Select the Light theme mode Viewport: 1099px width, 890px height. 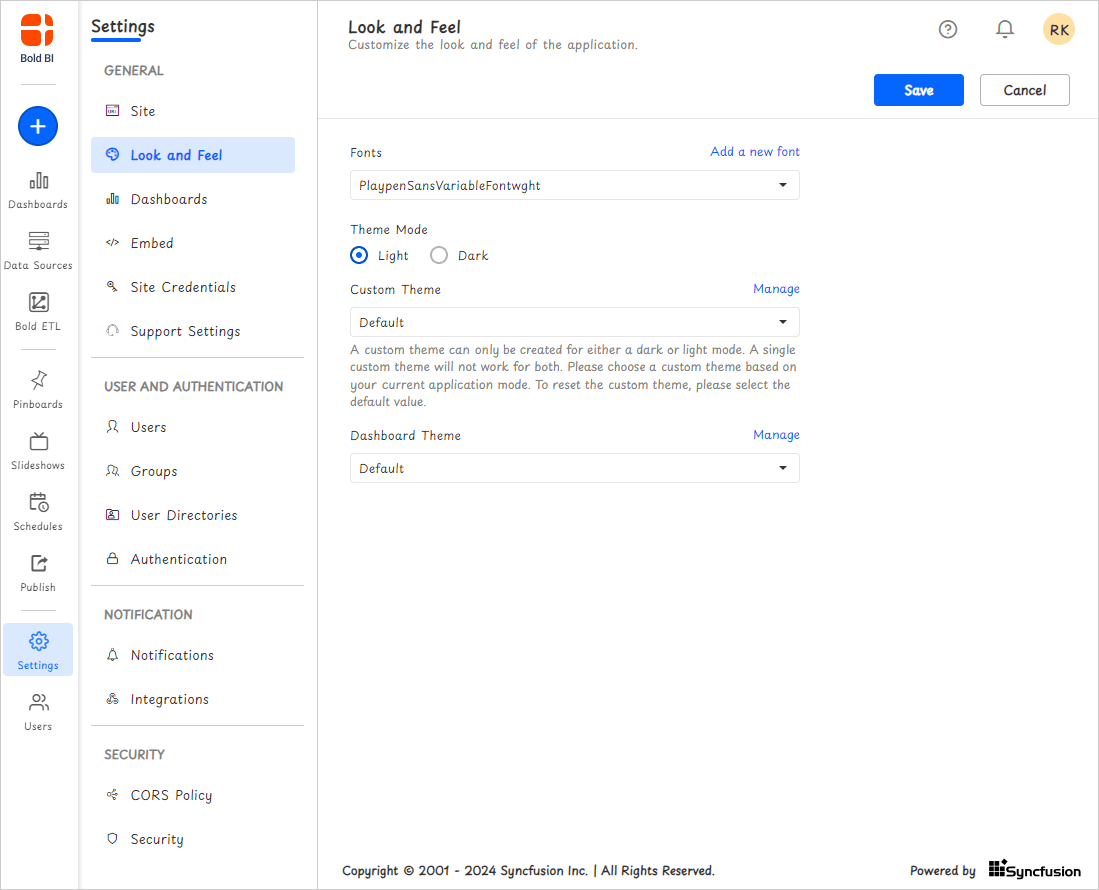pyautogui.click(x=359, y=255)
